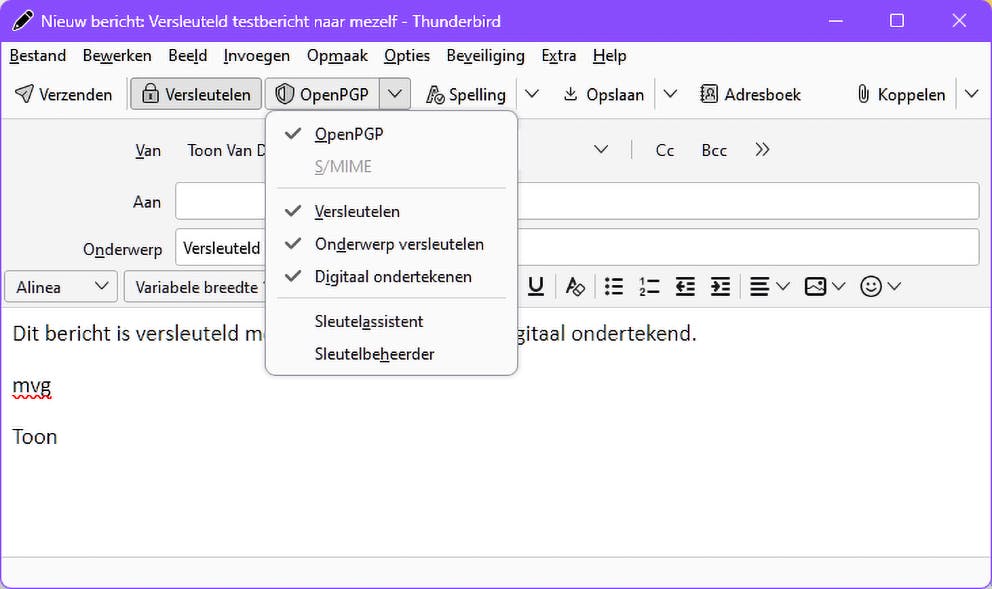Open the Adresboek
The image size is (992, 589).
click(x=750, y=94)
